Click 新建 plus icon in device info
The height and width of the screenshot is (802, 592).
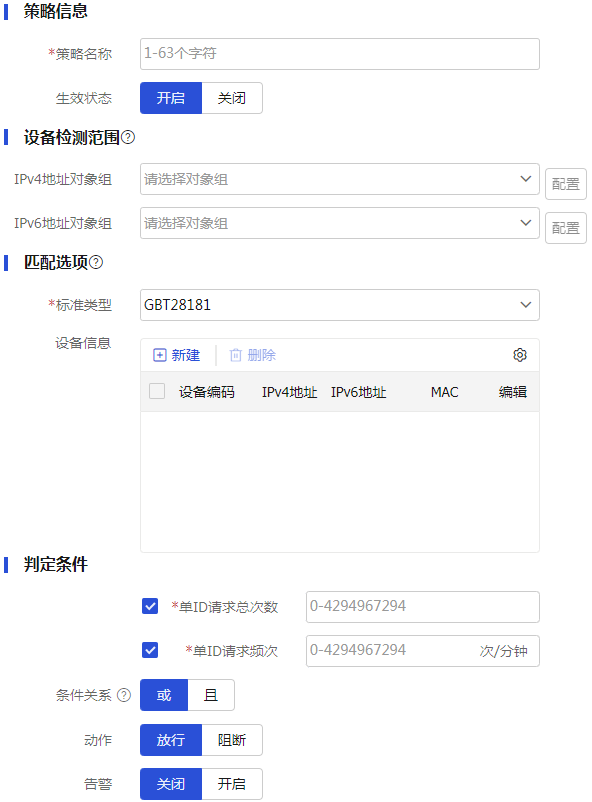pos(160,355)
